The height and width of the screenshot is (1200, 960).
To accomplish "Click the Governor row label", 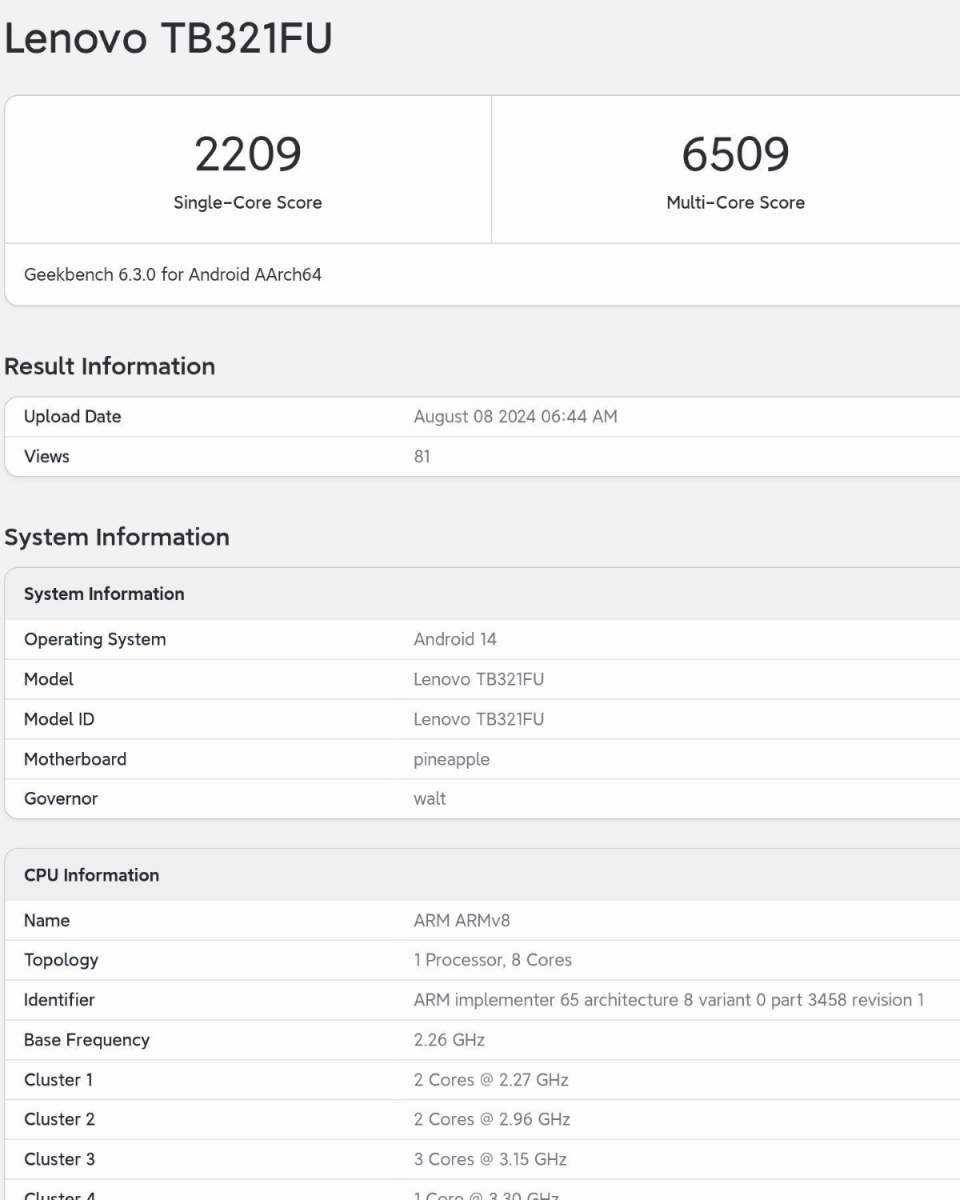I will (x=61, y=799).
